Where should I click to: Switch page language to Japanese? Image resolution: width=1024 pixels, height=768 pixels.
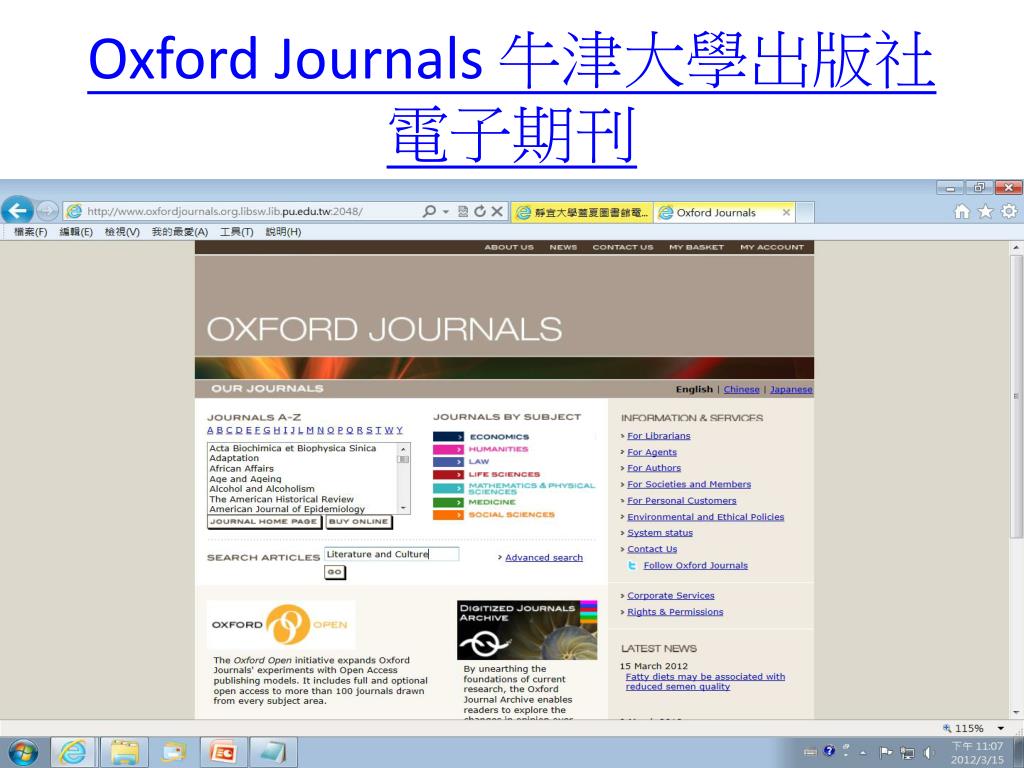[x=791, y=389]
